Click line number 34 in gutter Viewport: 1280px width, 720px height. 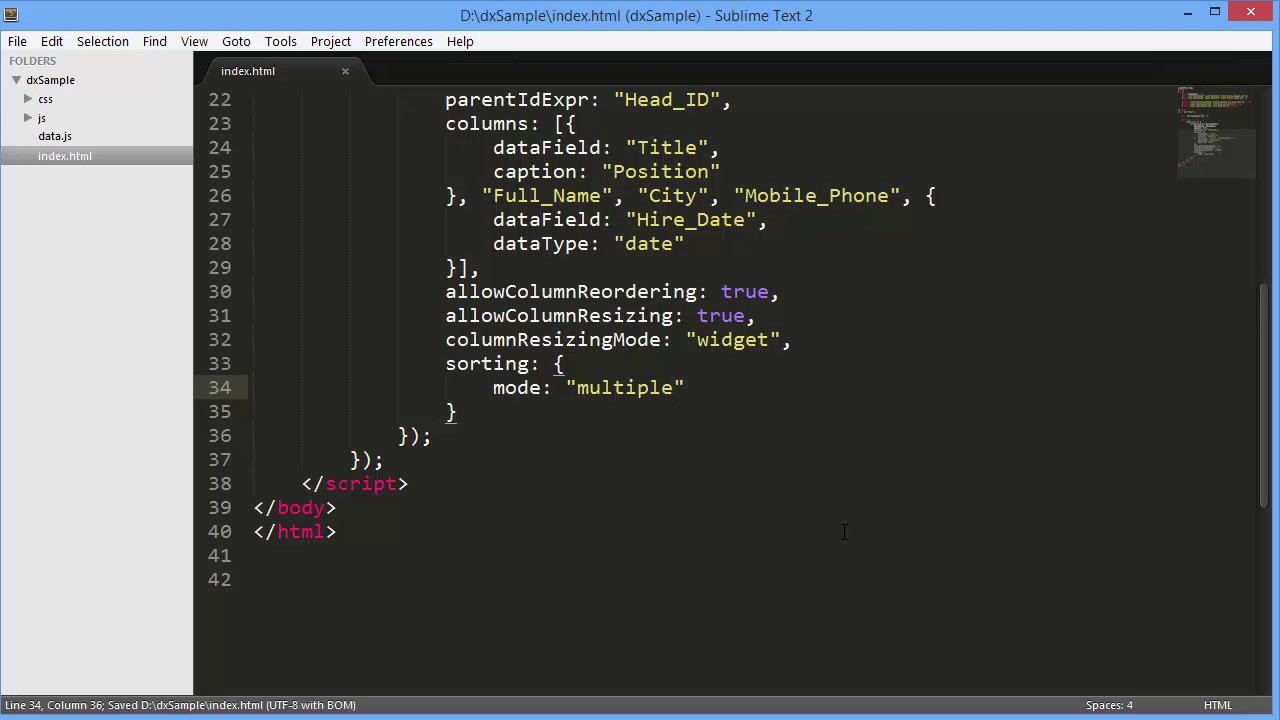point(219,388)
